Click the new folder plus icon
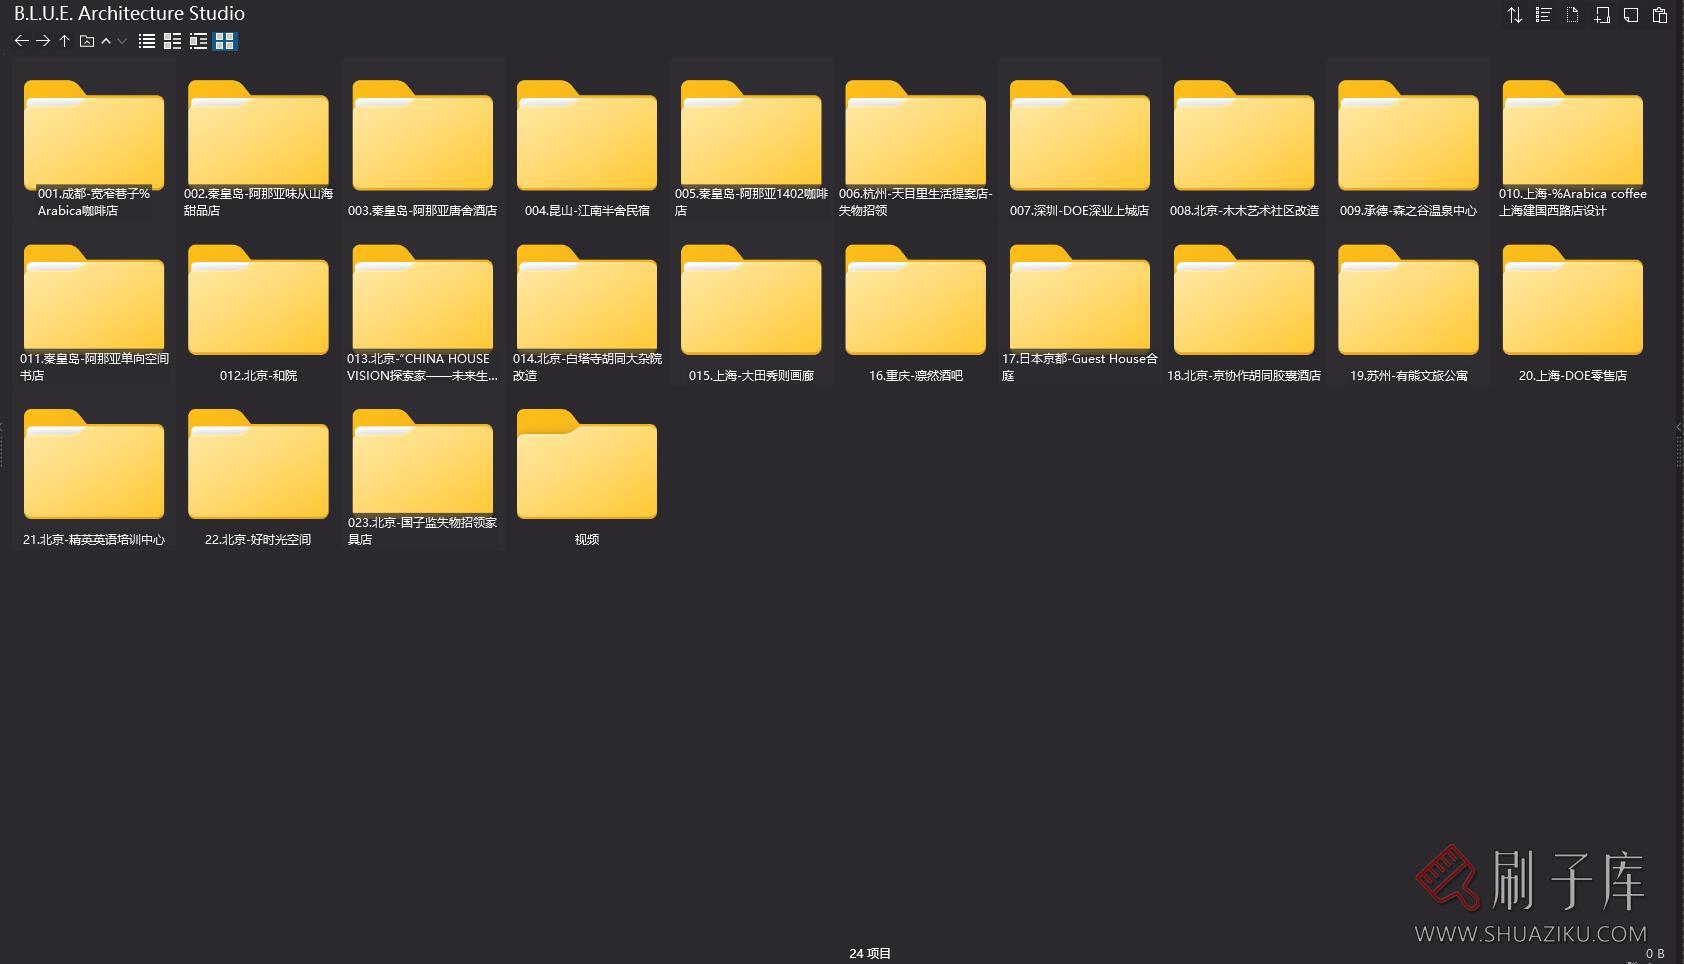Screen dimensions: 1684x964 click(x=1602, y=15)
